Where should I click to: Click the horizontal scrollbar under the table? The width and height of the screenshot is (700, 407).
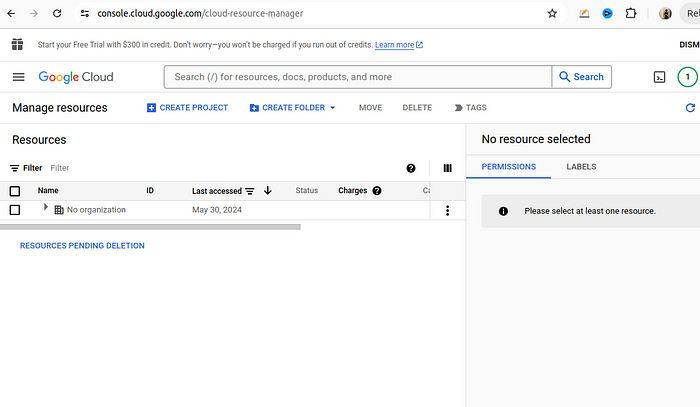pyautogui.click(x=150, y=227)
